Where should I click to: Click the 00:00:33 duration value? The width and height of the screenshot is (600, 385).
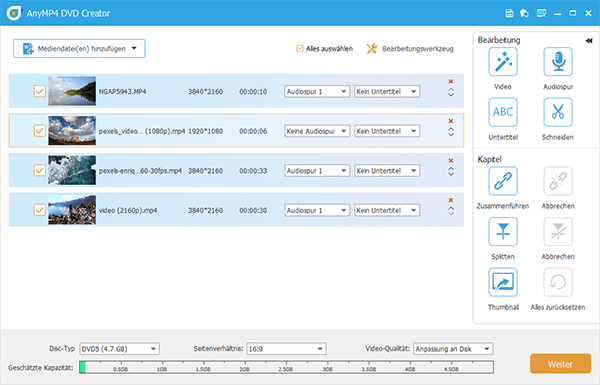pyautogui.click(x=253, y=171)
